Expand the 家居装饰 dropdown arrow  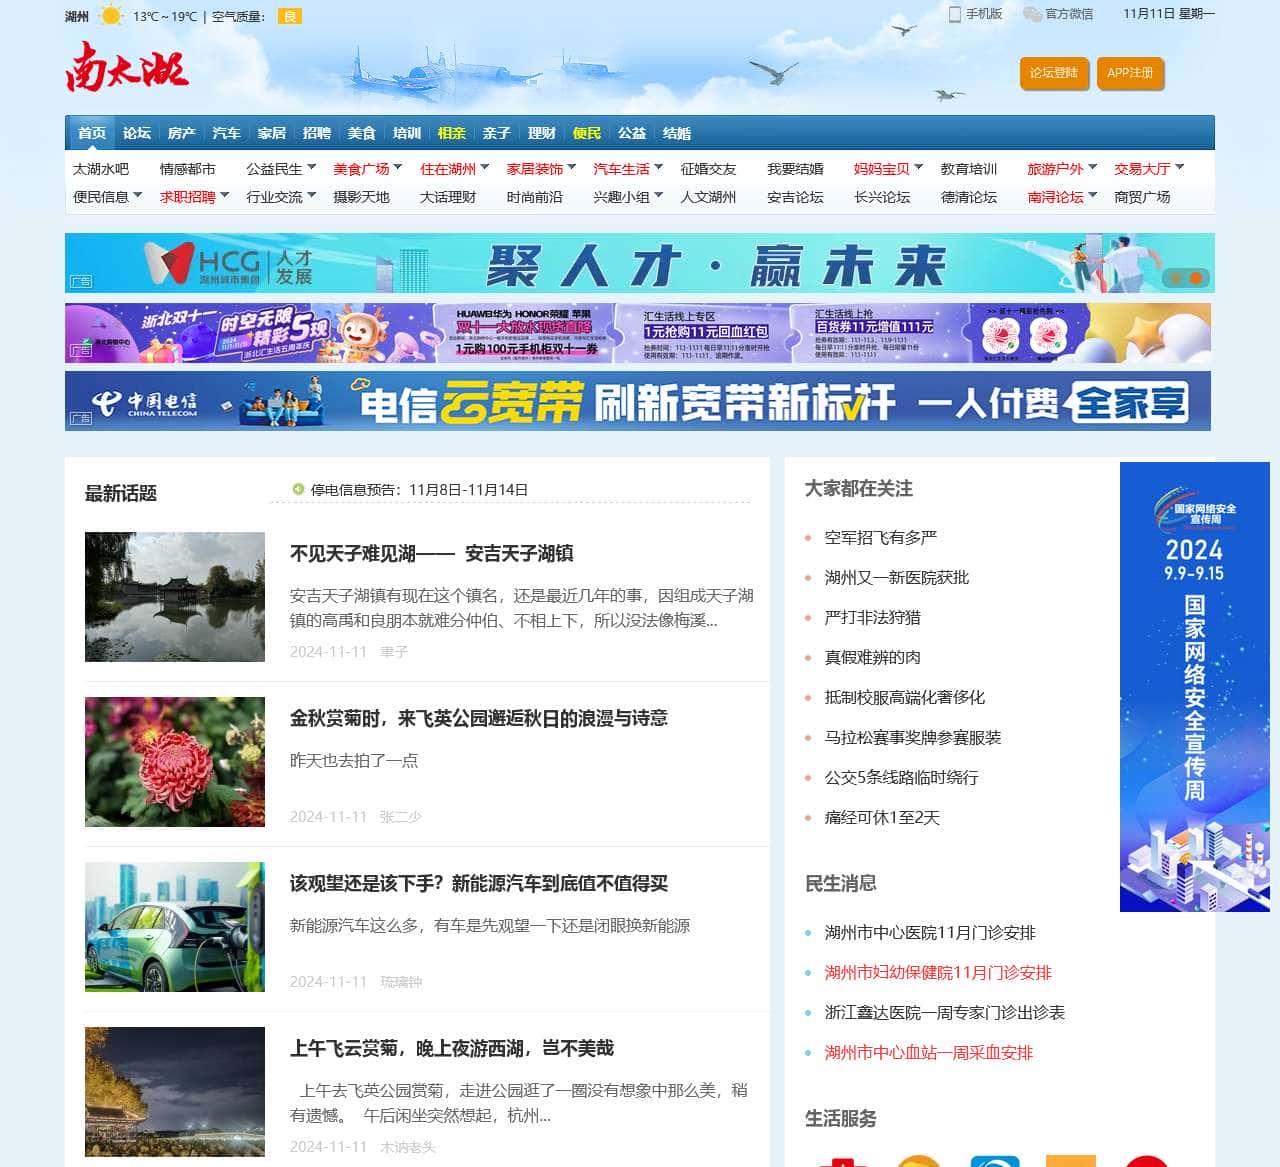[572, 167]
